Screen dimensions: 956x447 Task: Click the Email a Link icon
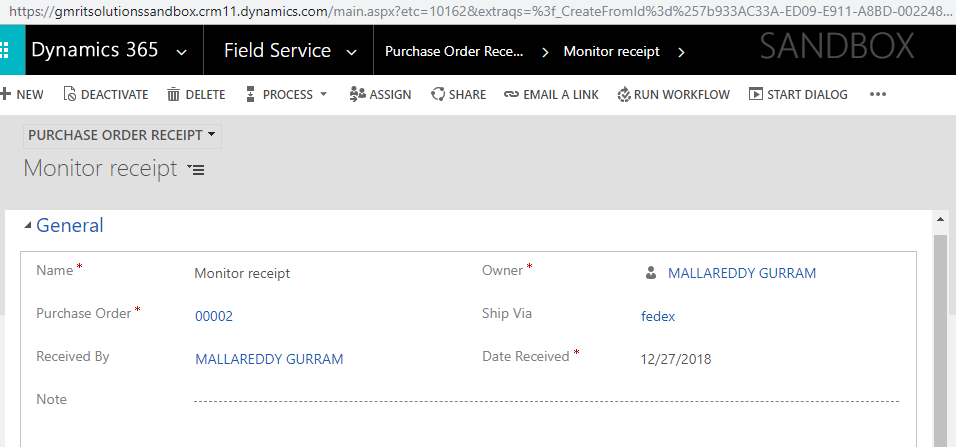[511, 95]
